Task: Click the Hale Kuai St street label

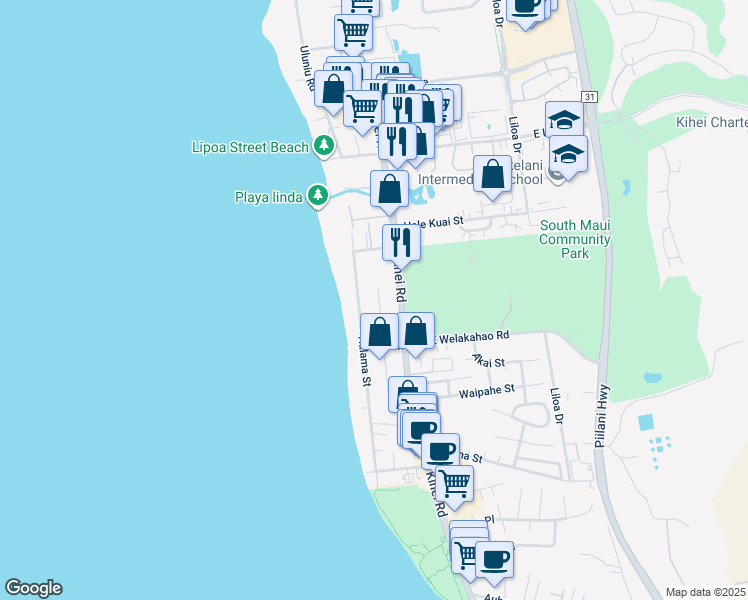Action: click(434, 222)
